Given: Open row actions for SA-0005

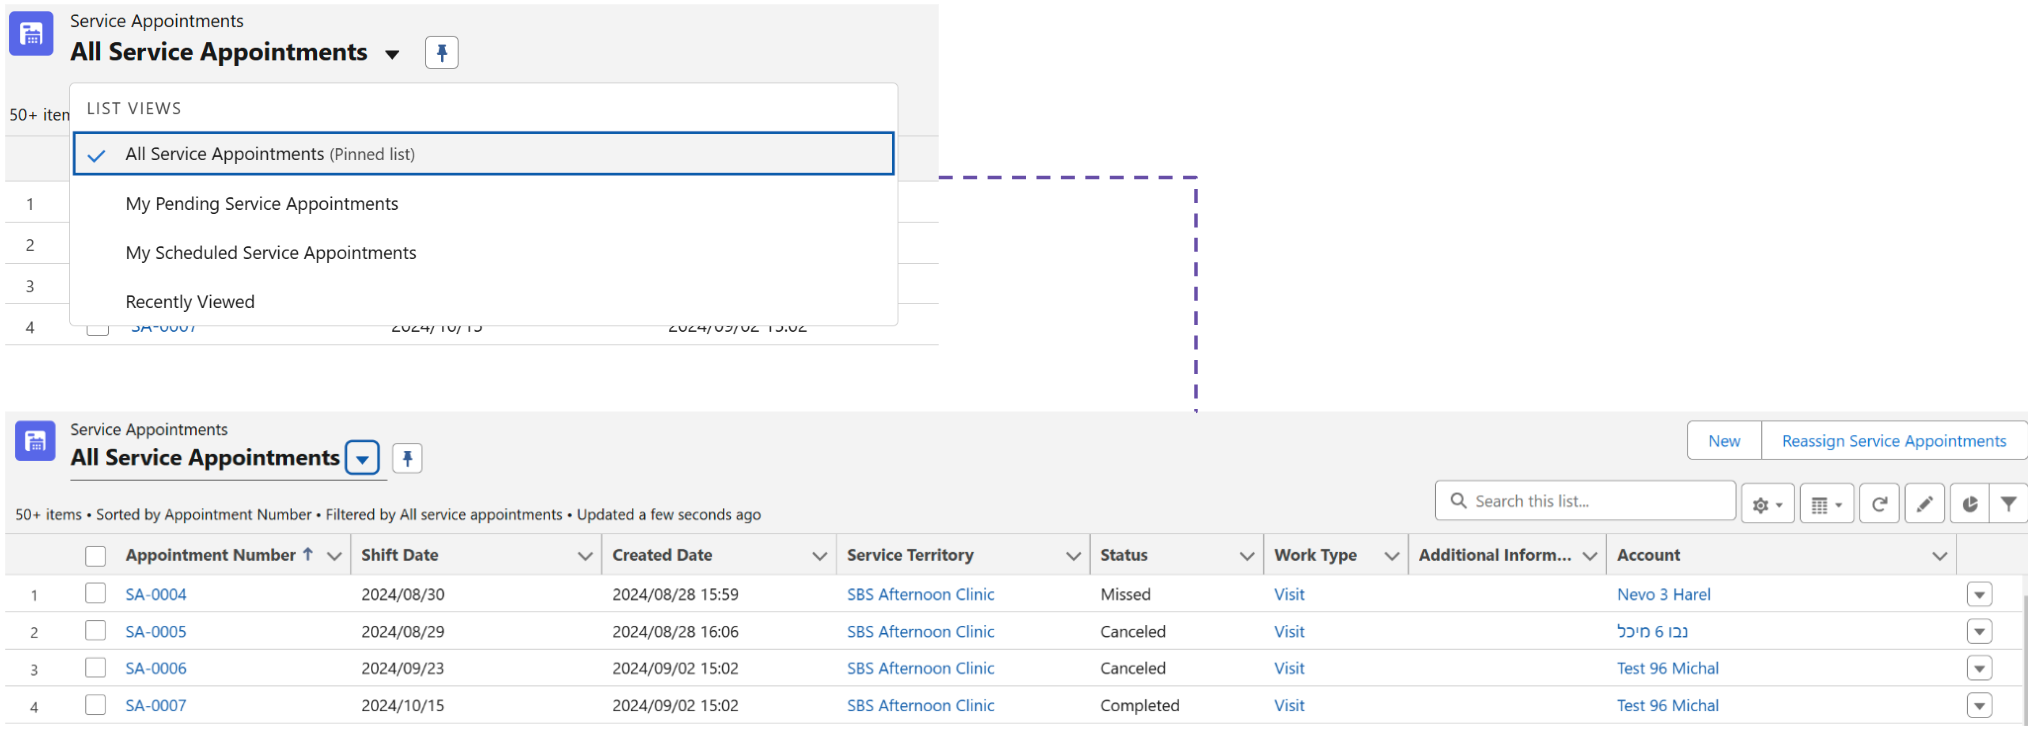Looking at the screenshot, I should click(x=1979, y=631).
